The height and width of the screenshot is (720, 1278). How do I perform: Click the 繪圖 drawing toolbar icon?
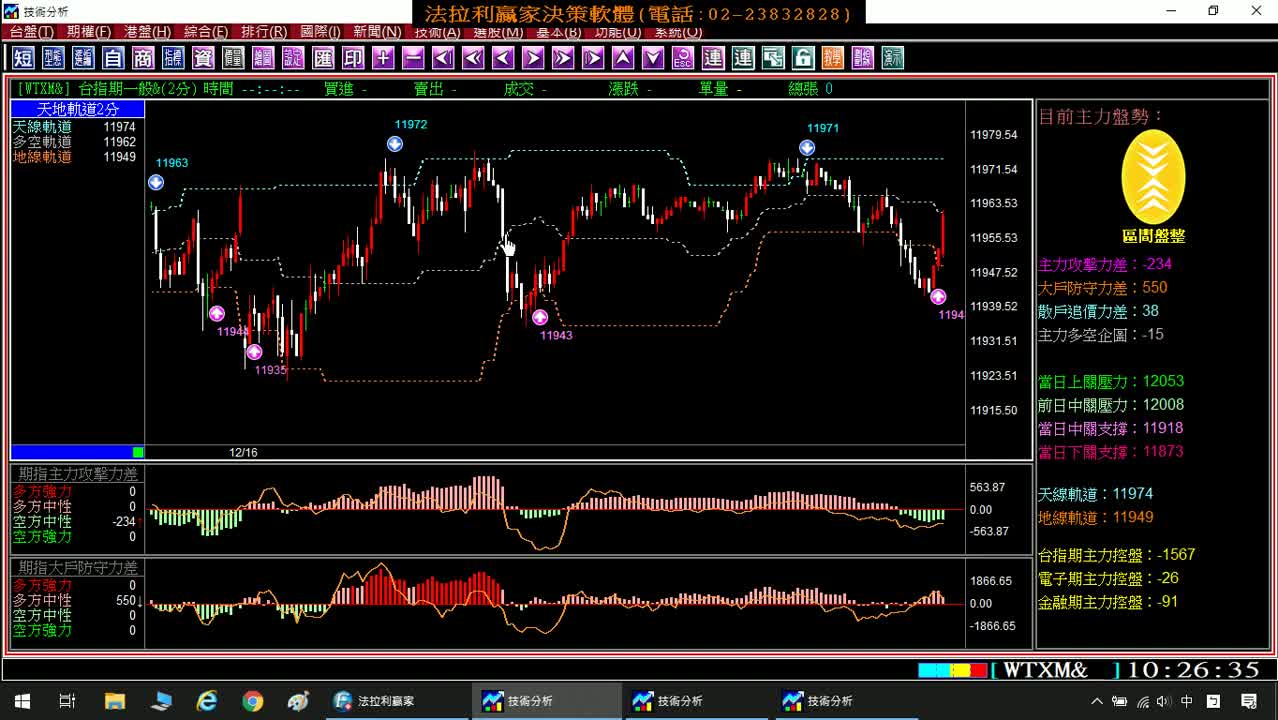[263, 57]
